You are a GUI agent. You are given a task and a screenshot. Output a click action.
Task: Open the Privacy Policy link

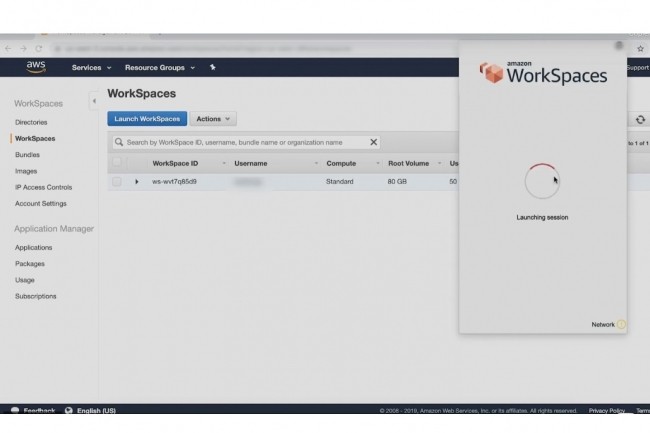pyautogui.click(x=606, y=410)
